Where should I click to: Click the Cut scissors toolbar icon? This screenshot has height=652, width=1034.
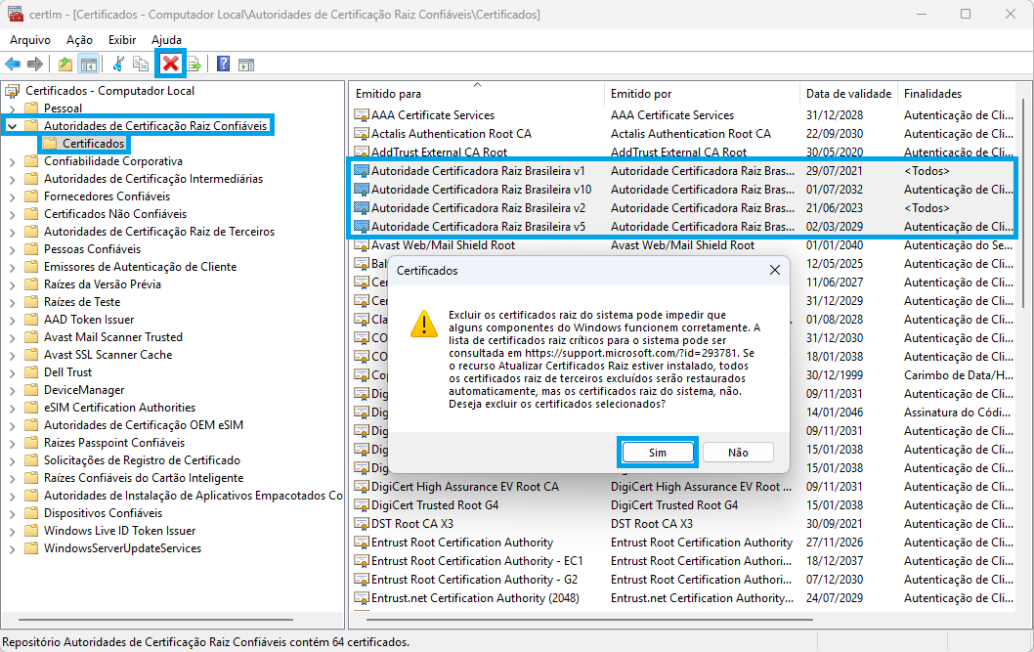[118, 64]
